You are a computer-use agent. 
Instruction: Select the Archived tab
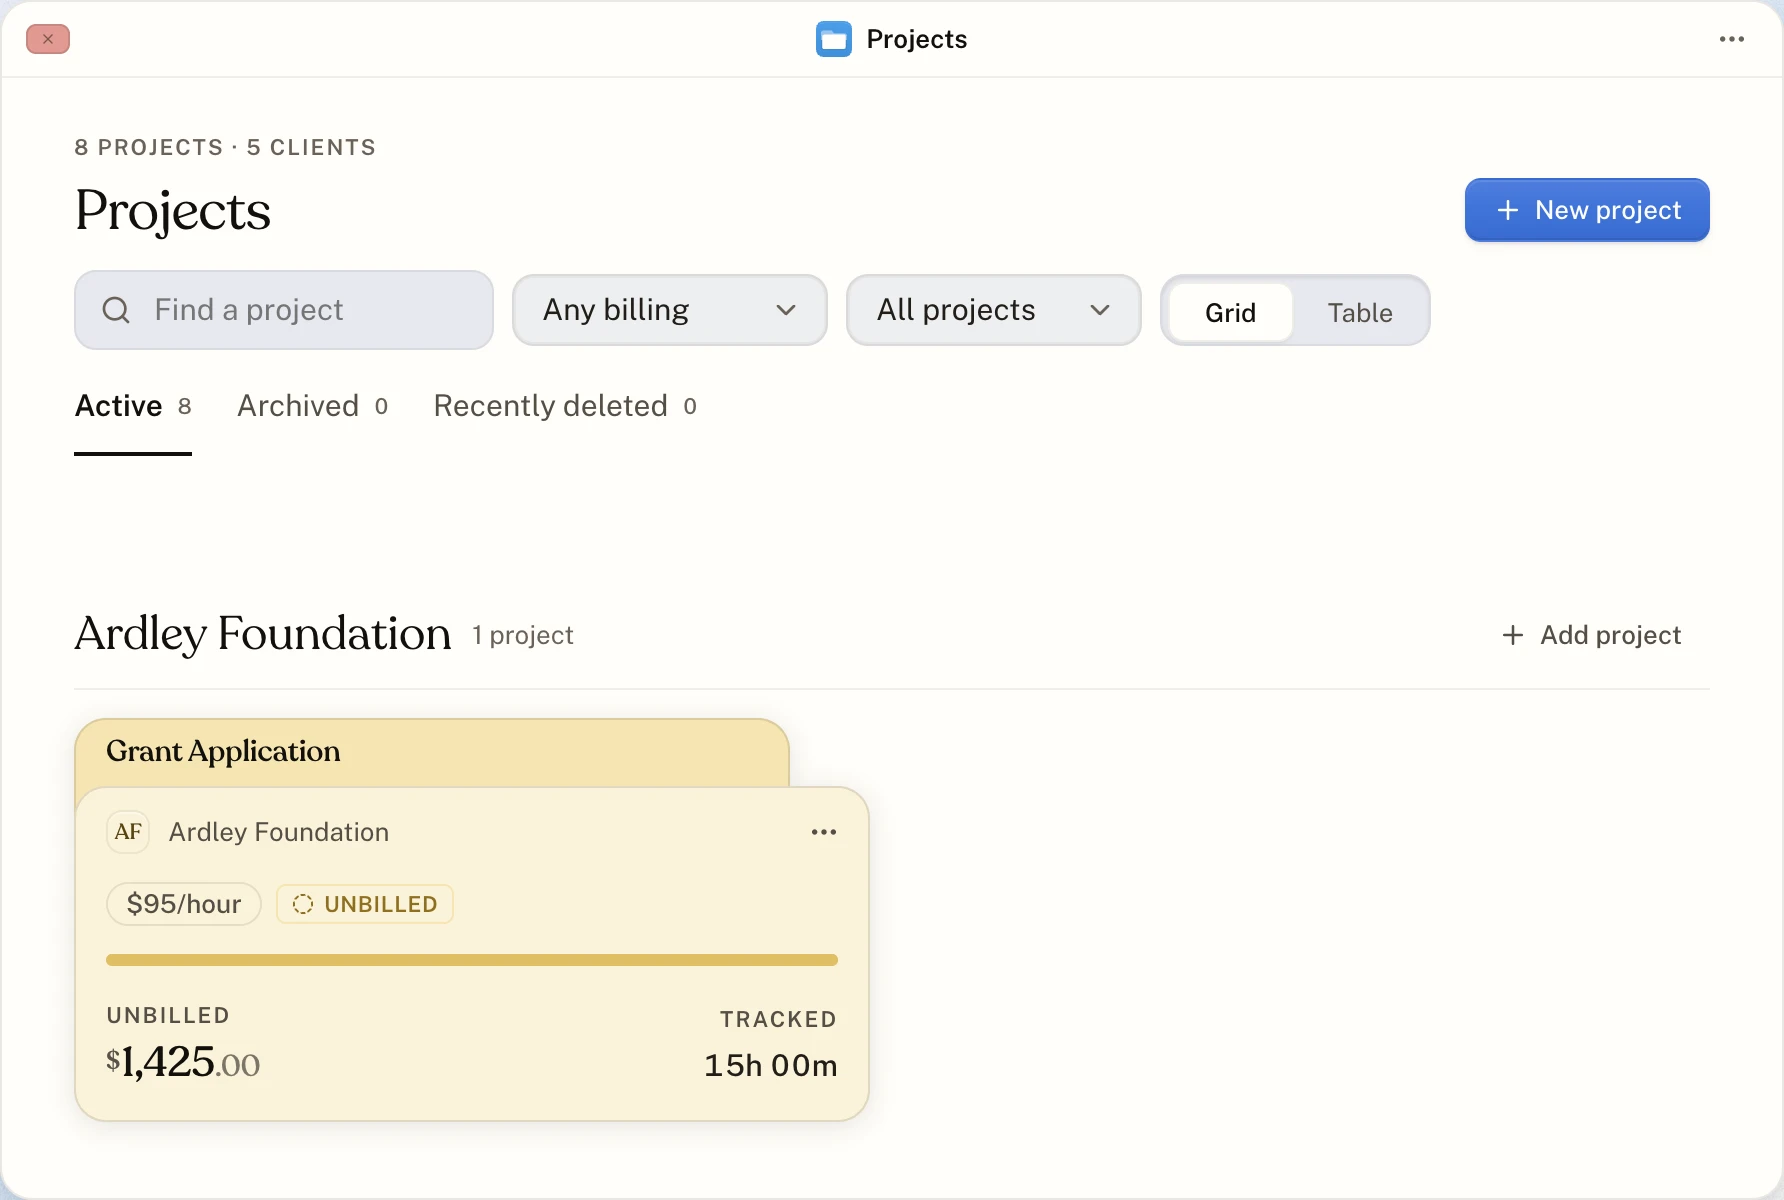[312, 406]
